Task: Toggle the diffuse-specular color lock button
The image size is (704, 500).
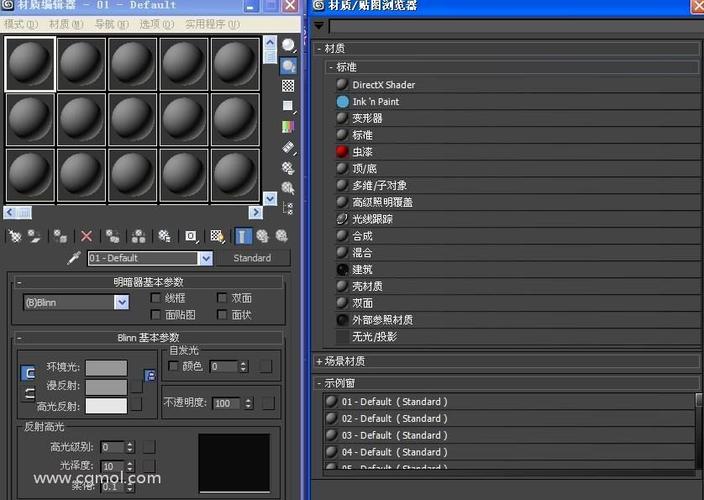Action: pos(29,394)
